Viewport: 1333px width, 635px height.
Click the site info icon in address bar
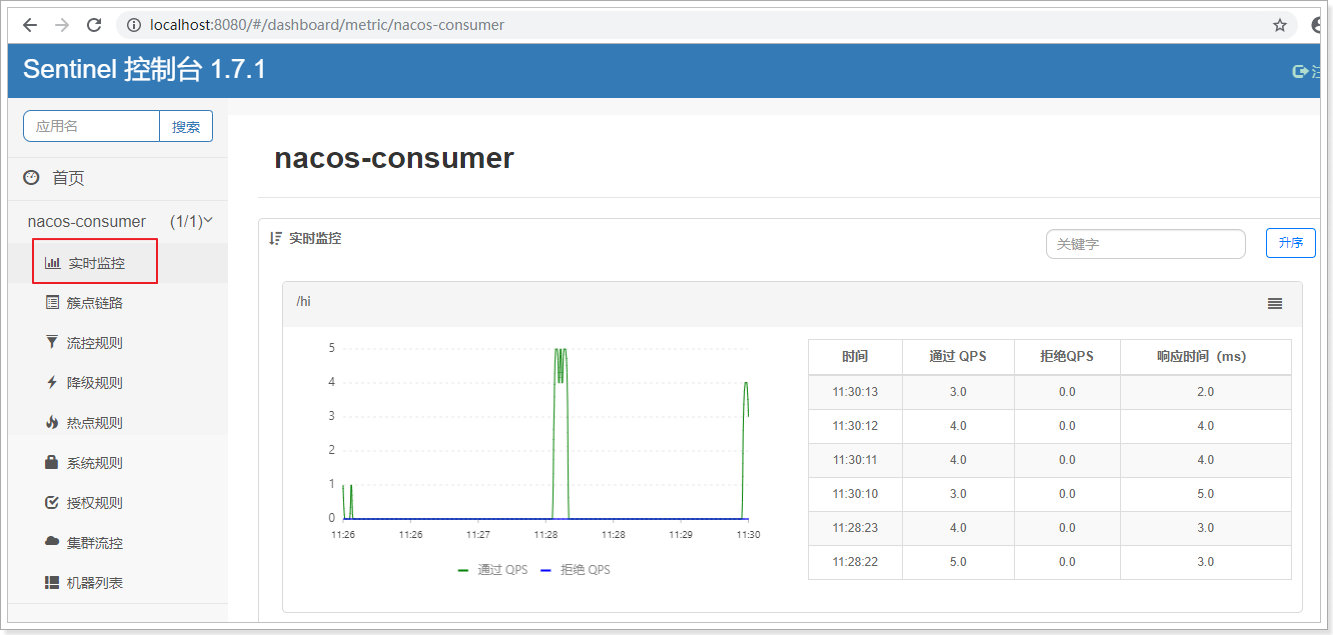[x=134, y=25]
